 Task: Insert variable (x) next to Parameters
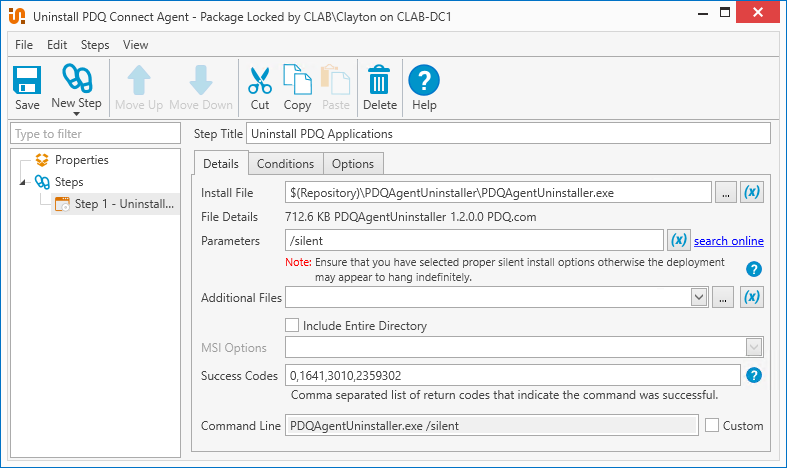pos(679,240)
